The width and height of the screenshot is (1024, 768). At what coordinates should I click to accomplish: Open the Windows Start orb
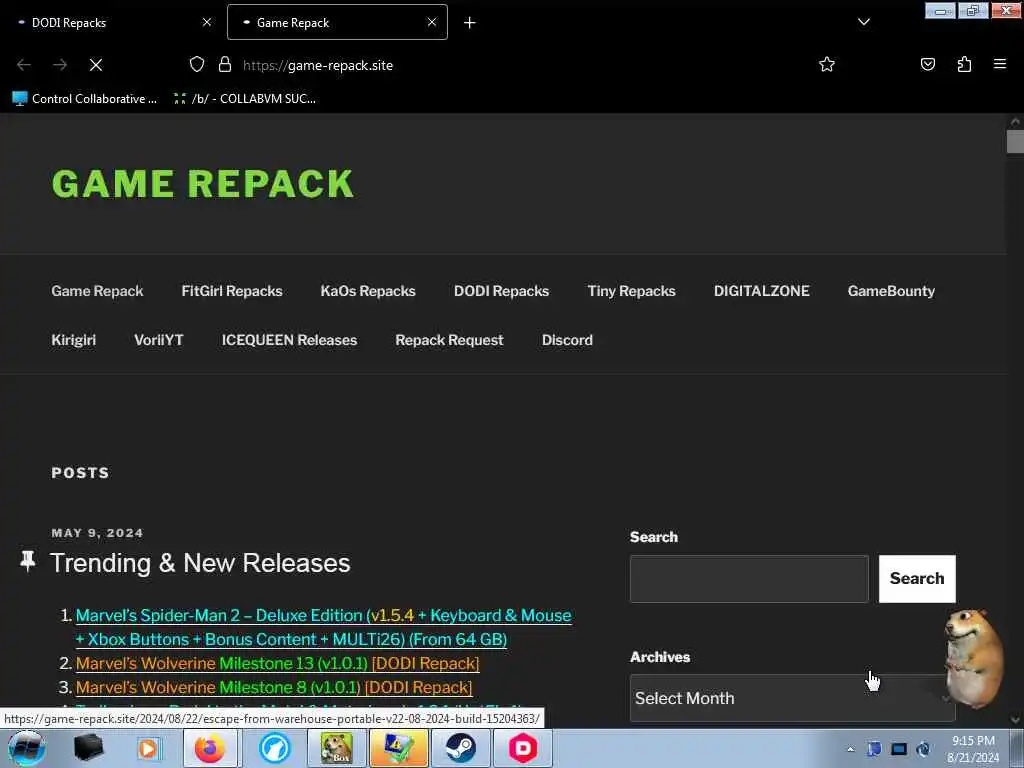tap(26, 748)
